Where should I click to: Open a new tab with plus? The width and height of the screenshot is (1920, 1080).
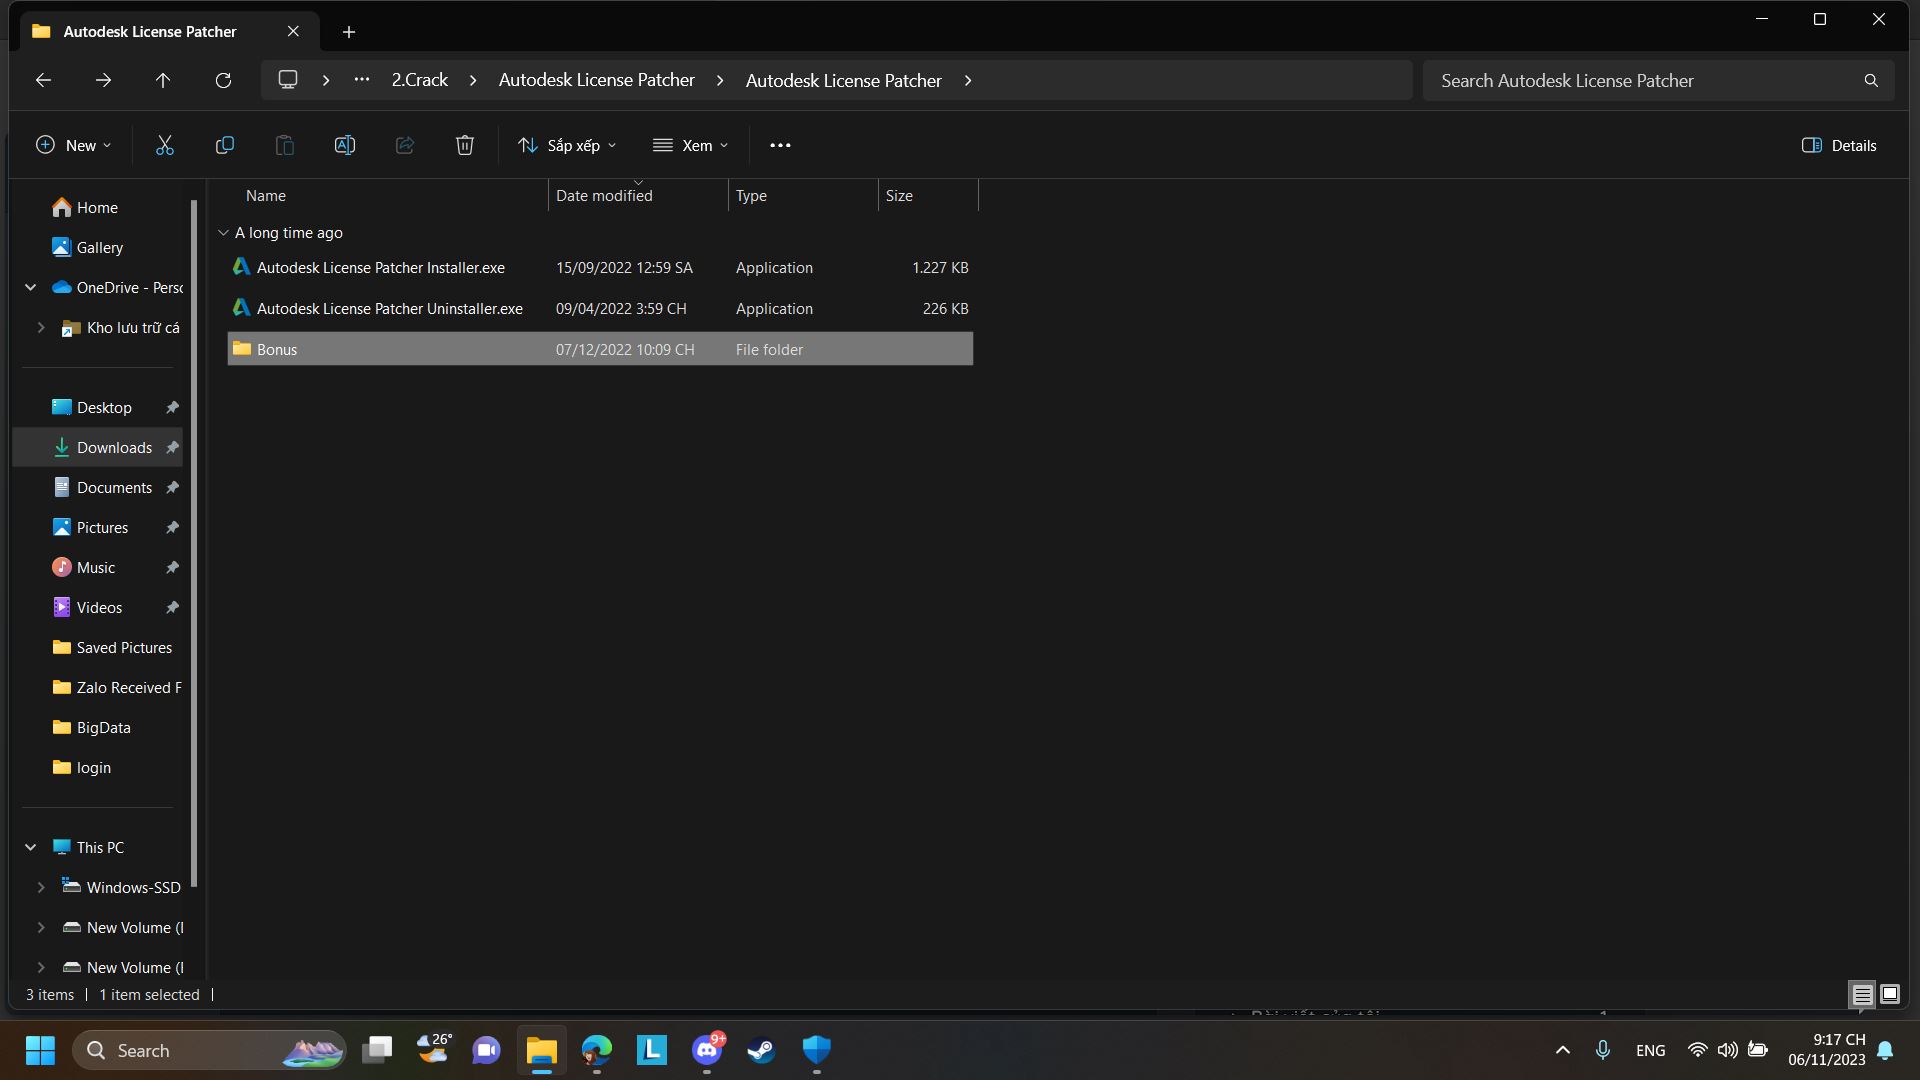[349, 32]
